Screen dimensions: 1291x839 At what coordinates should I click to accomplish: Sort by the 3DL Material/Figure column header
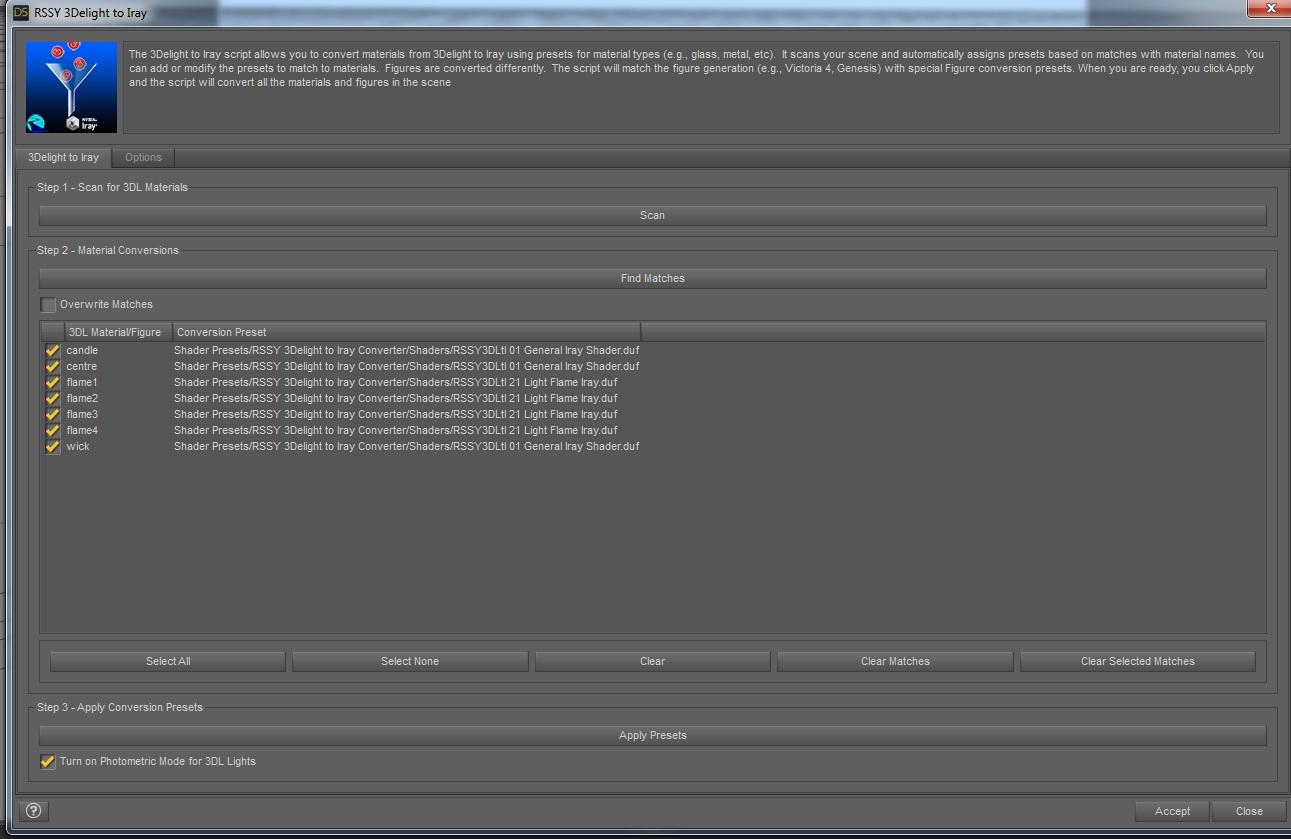[118, 332]
